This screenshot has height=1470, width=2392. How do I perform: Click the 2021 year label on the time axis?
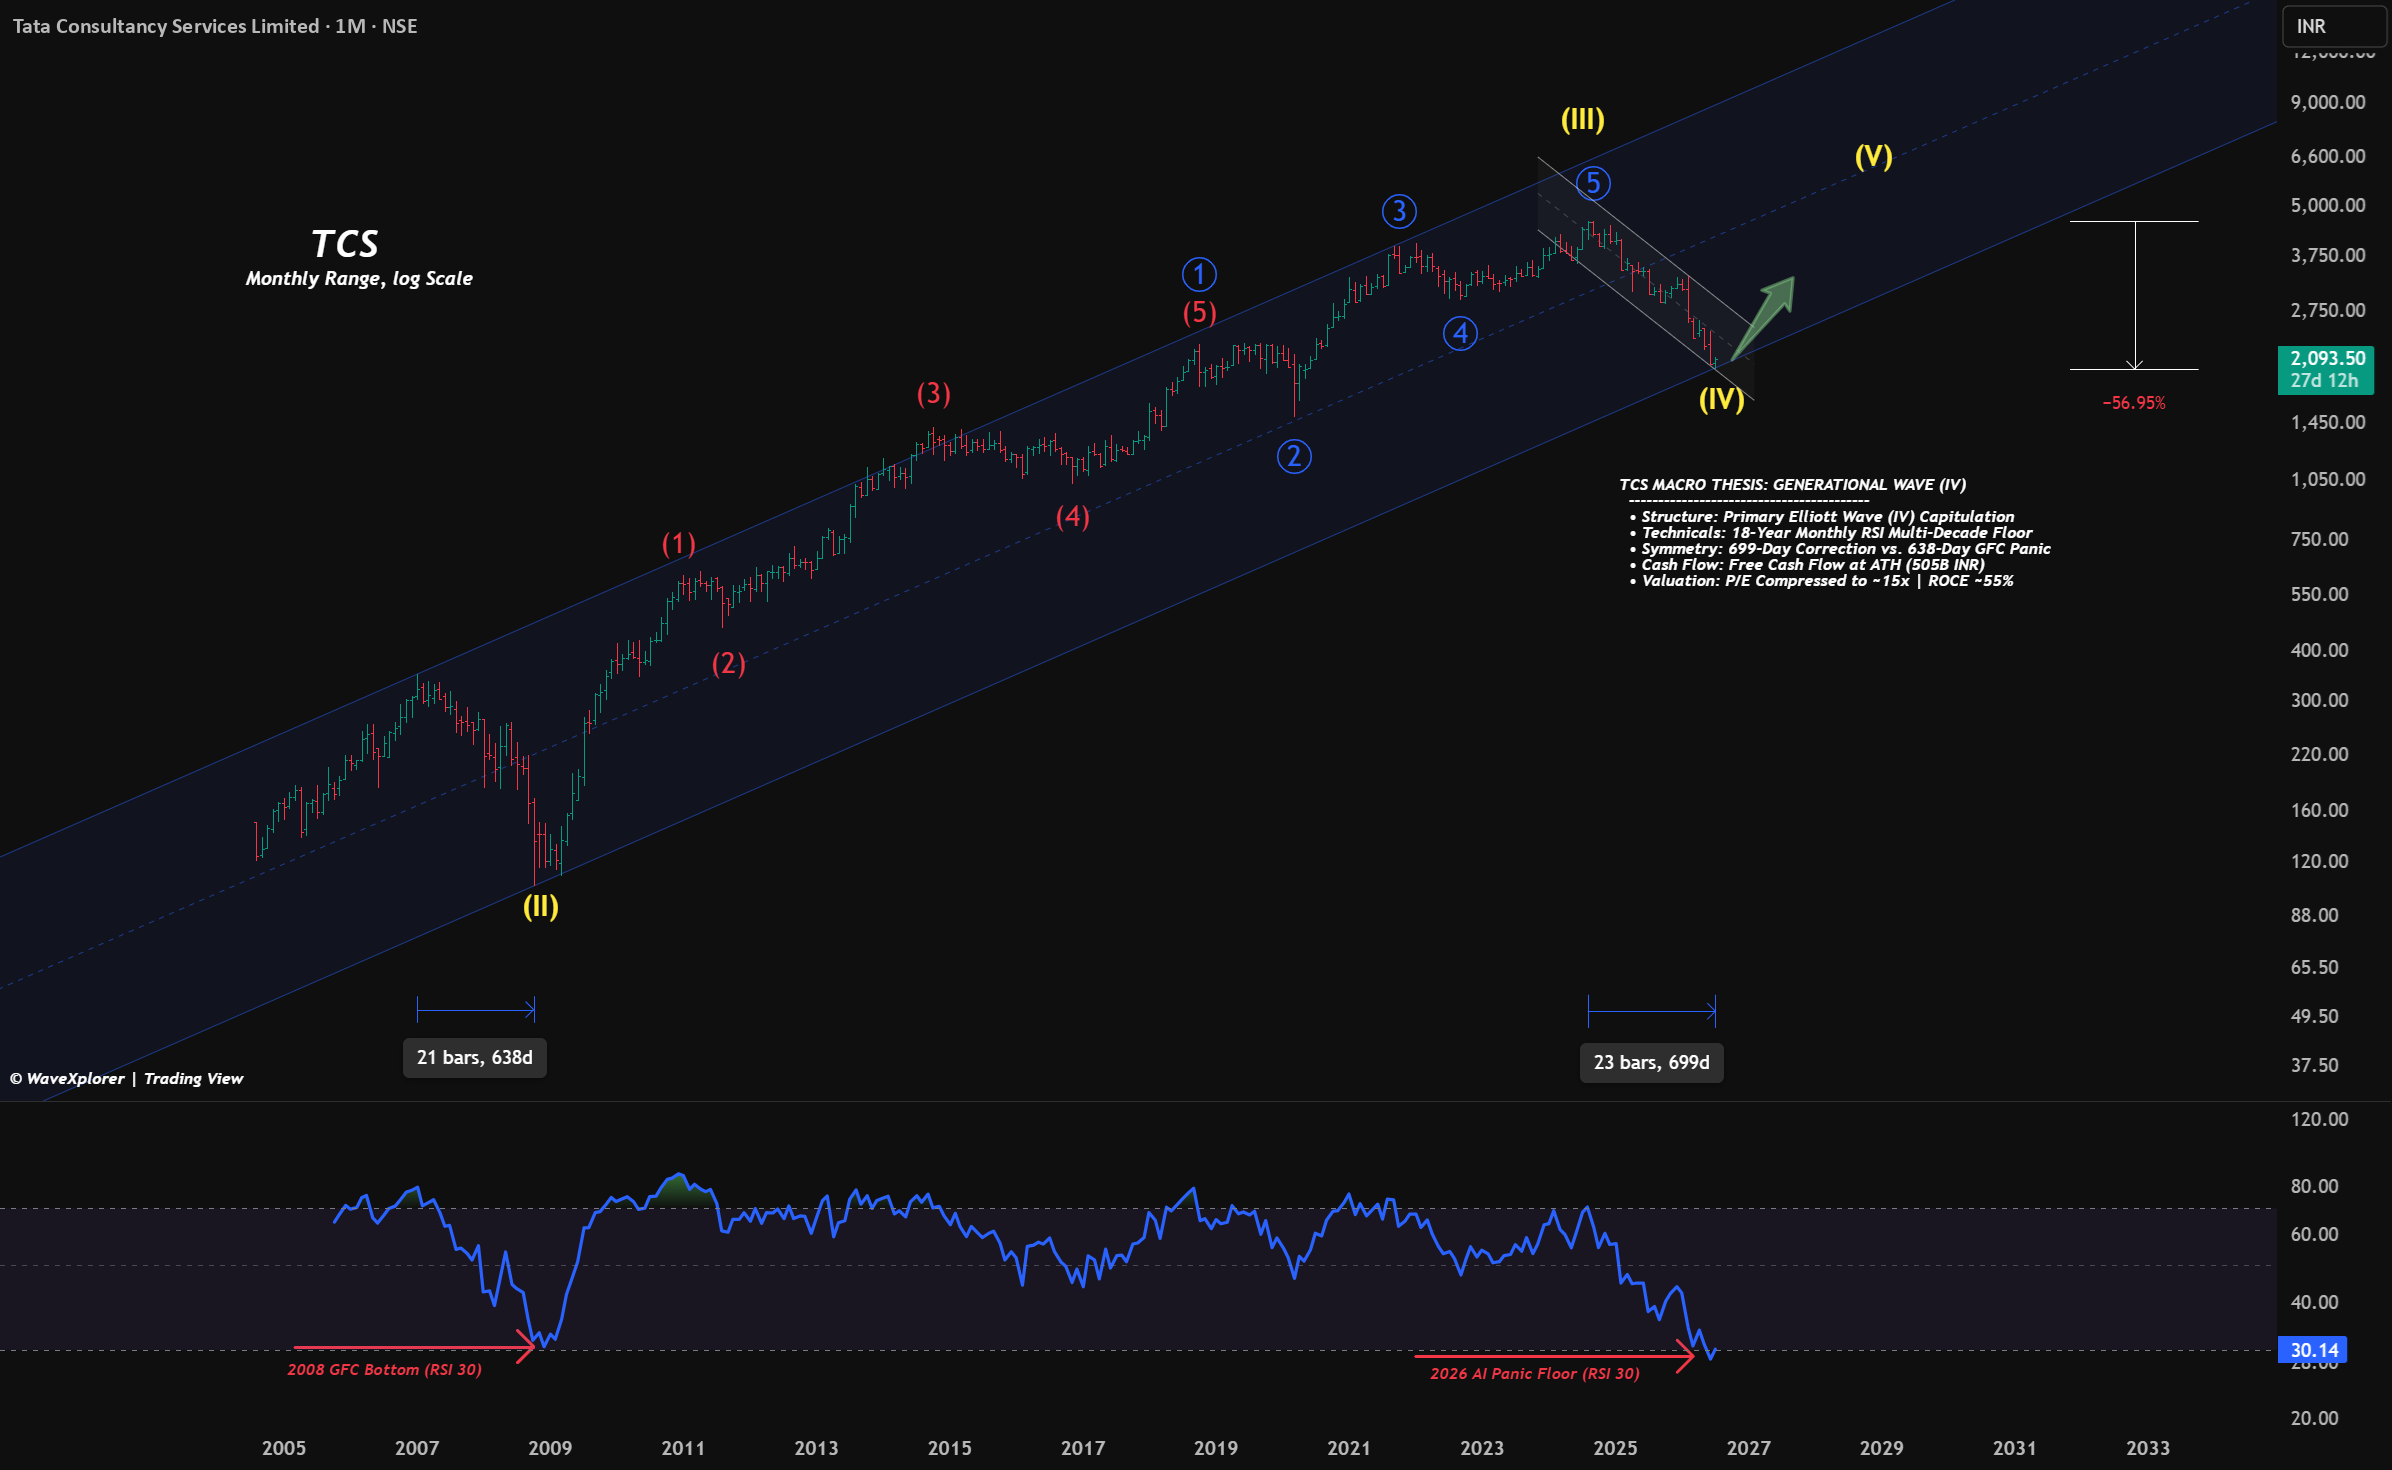point(1349,1448)
